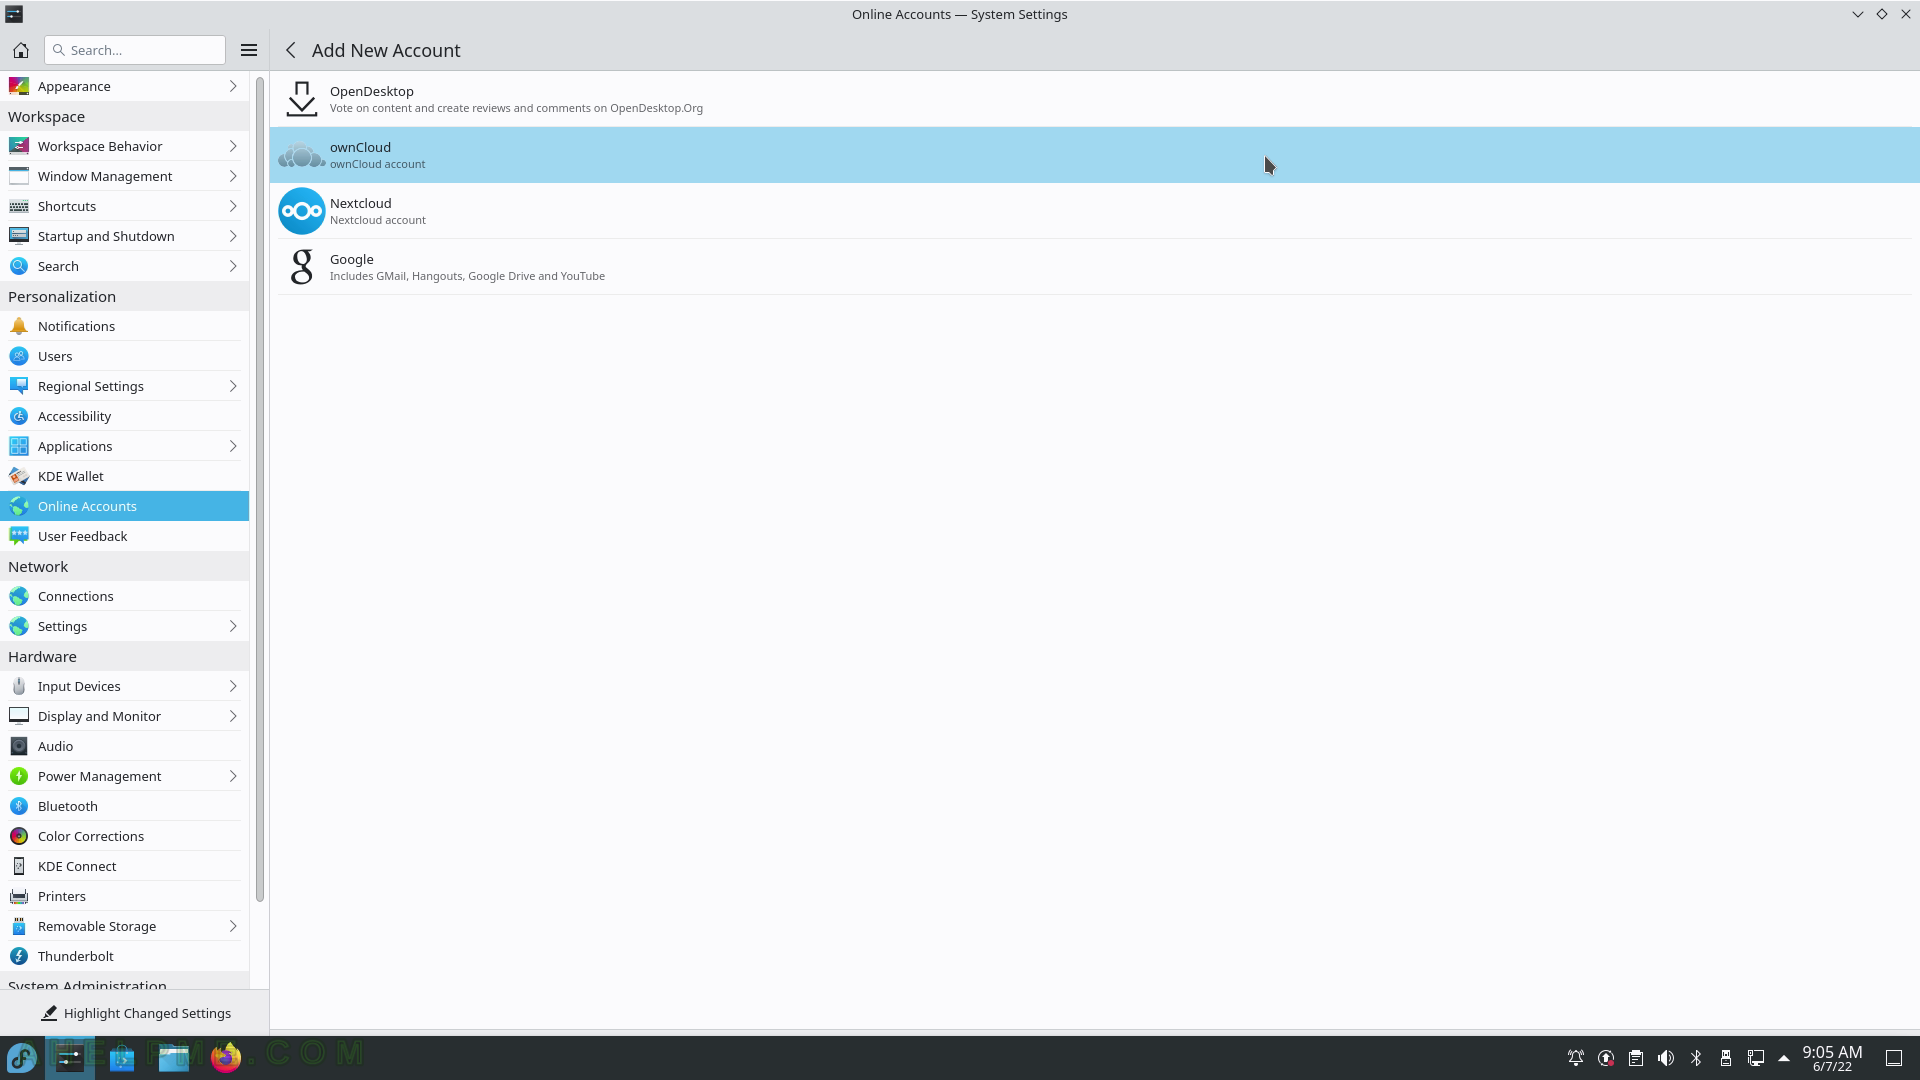1920x1080 pixels.
Task: Open the User Feedback page
Action: (124, 536)
